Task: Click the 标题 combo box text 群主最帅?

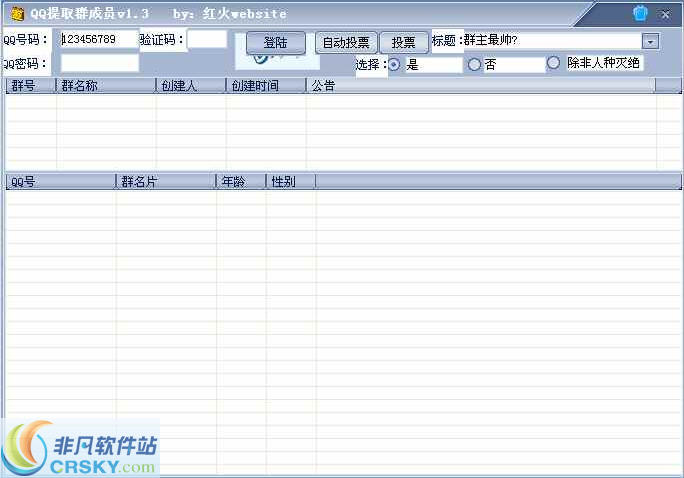Action: coord(491,40)
